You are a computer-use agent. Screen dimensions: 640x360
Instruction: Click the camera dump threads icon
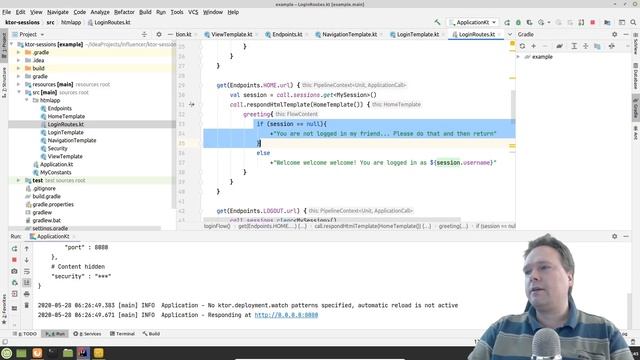click(14, 271)
